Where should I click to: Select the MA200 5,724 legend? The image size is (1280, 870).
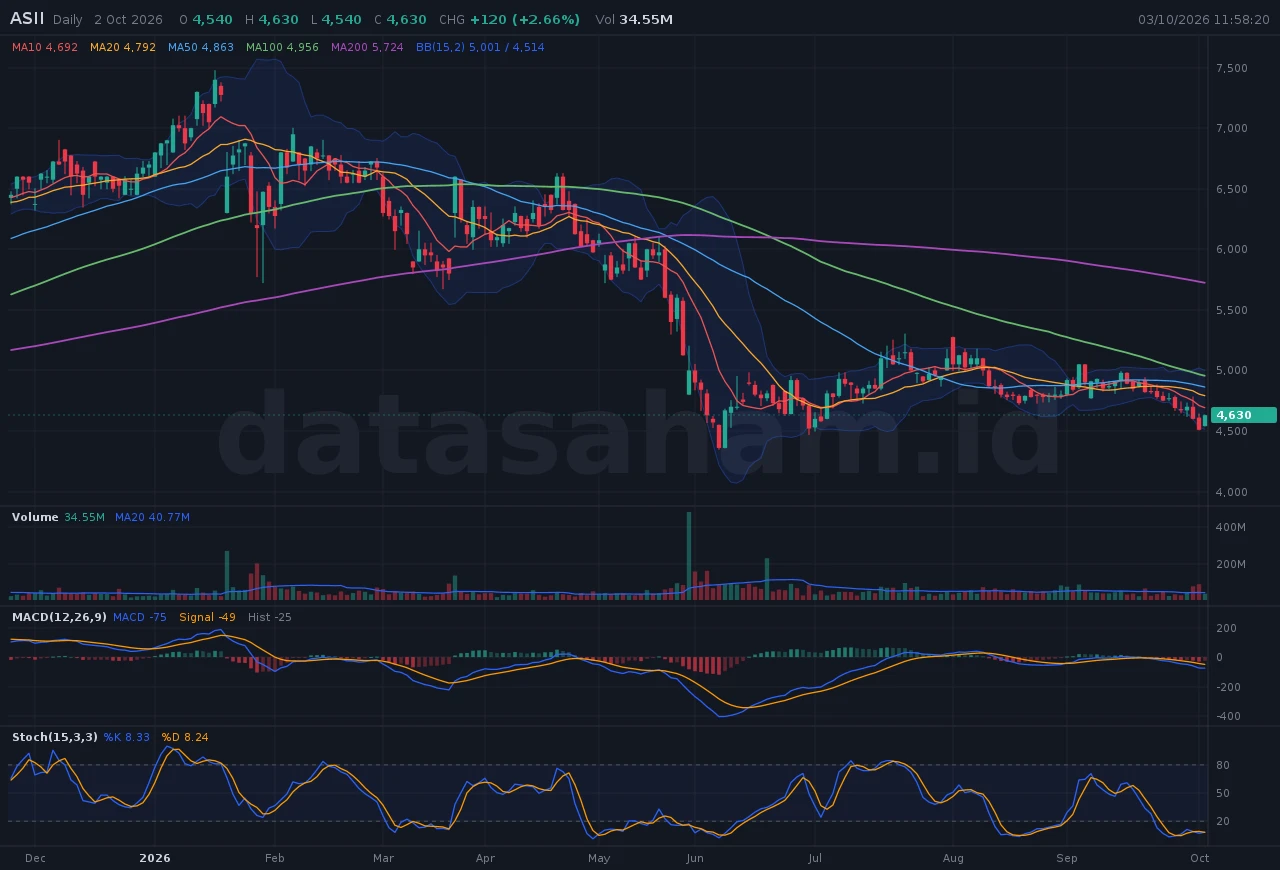367,47
